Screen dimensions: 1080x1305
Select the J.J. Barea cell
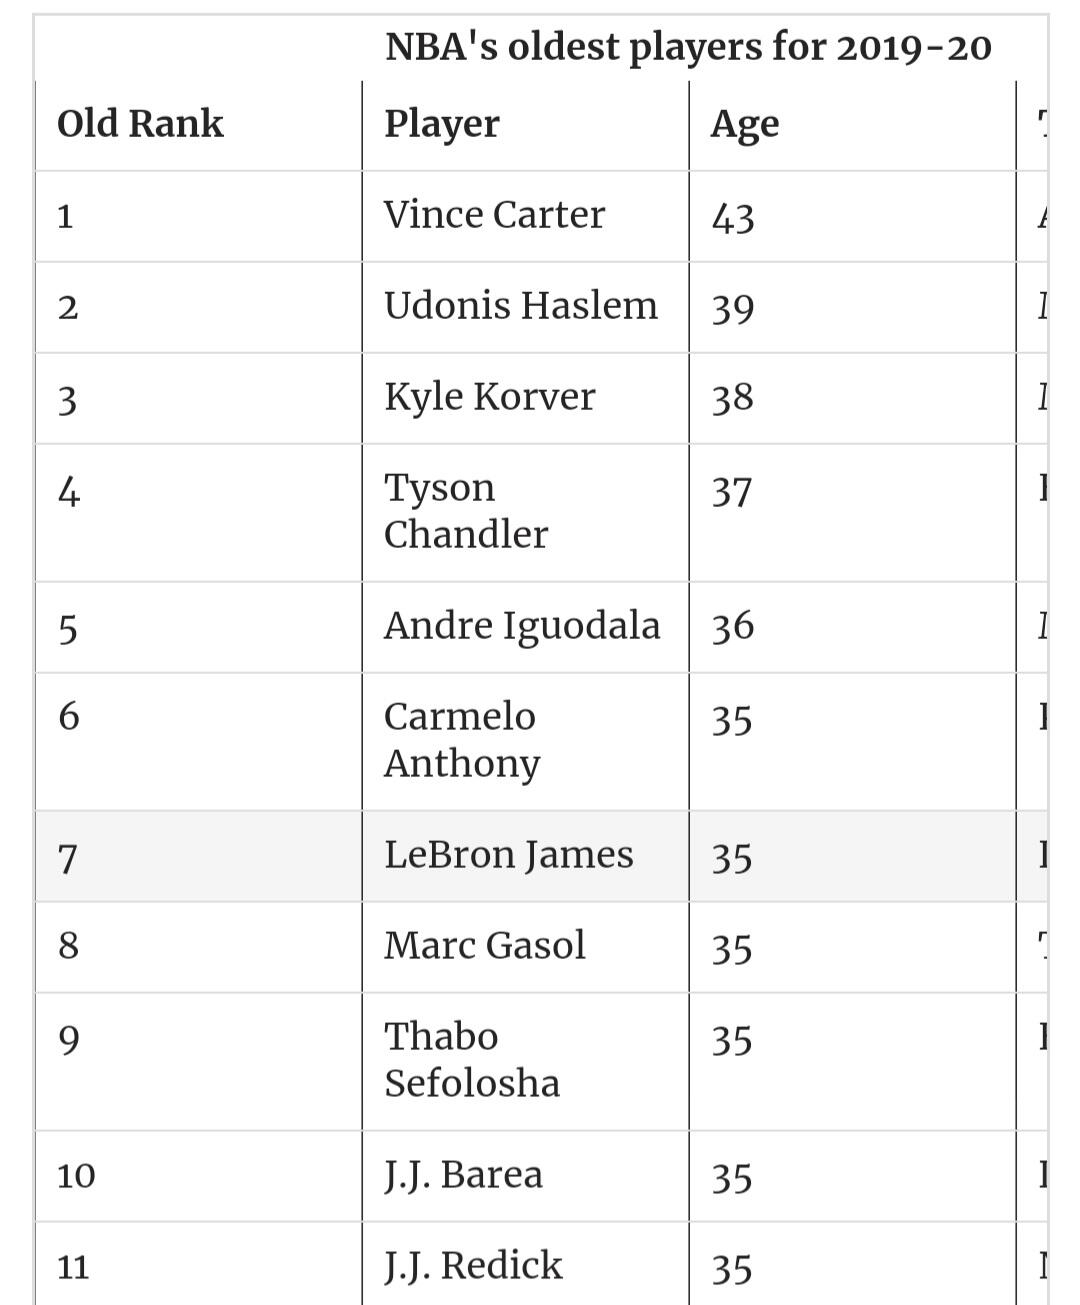[525, 1176]
